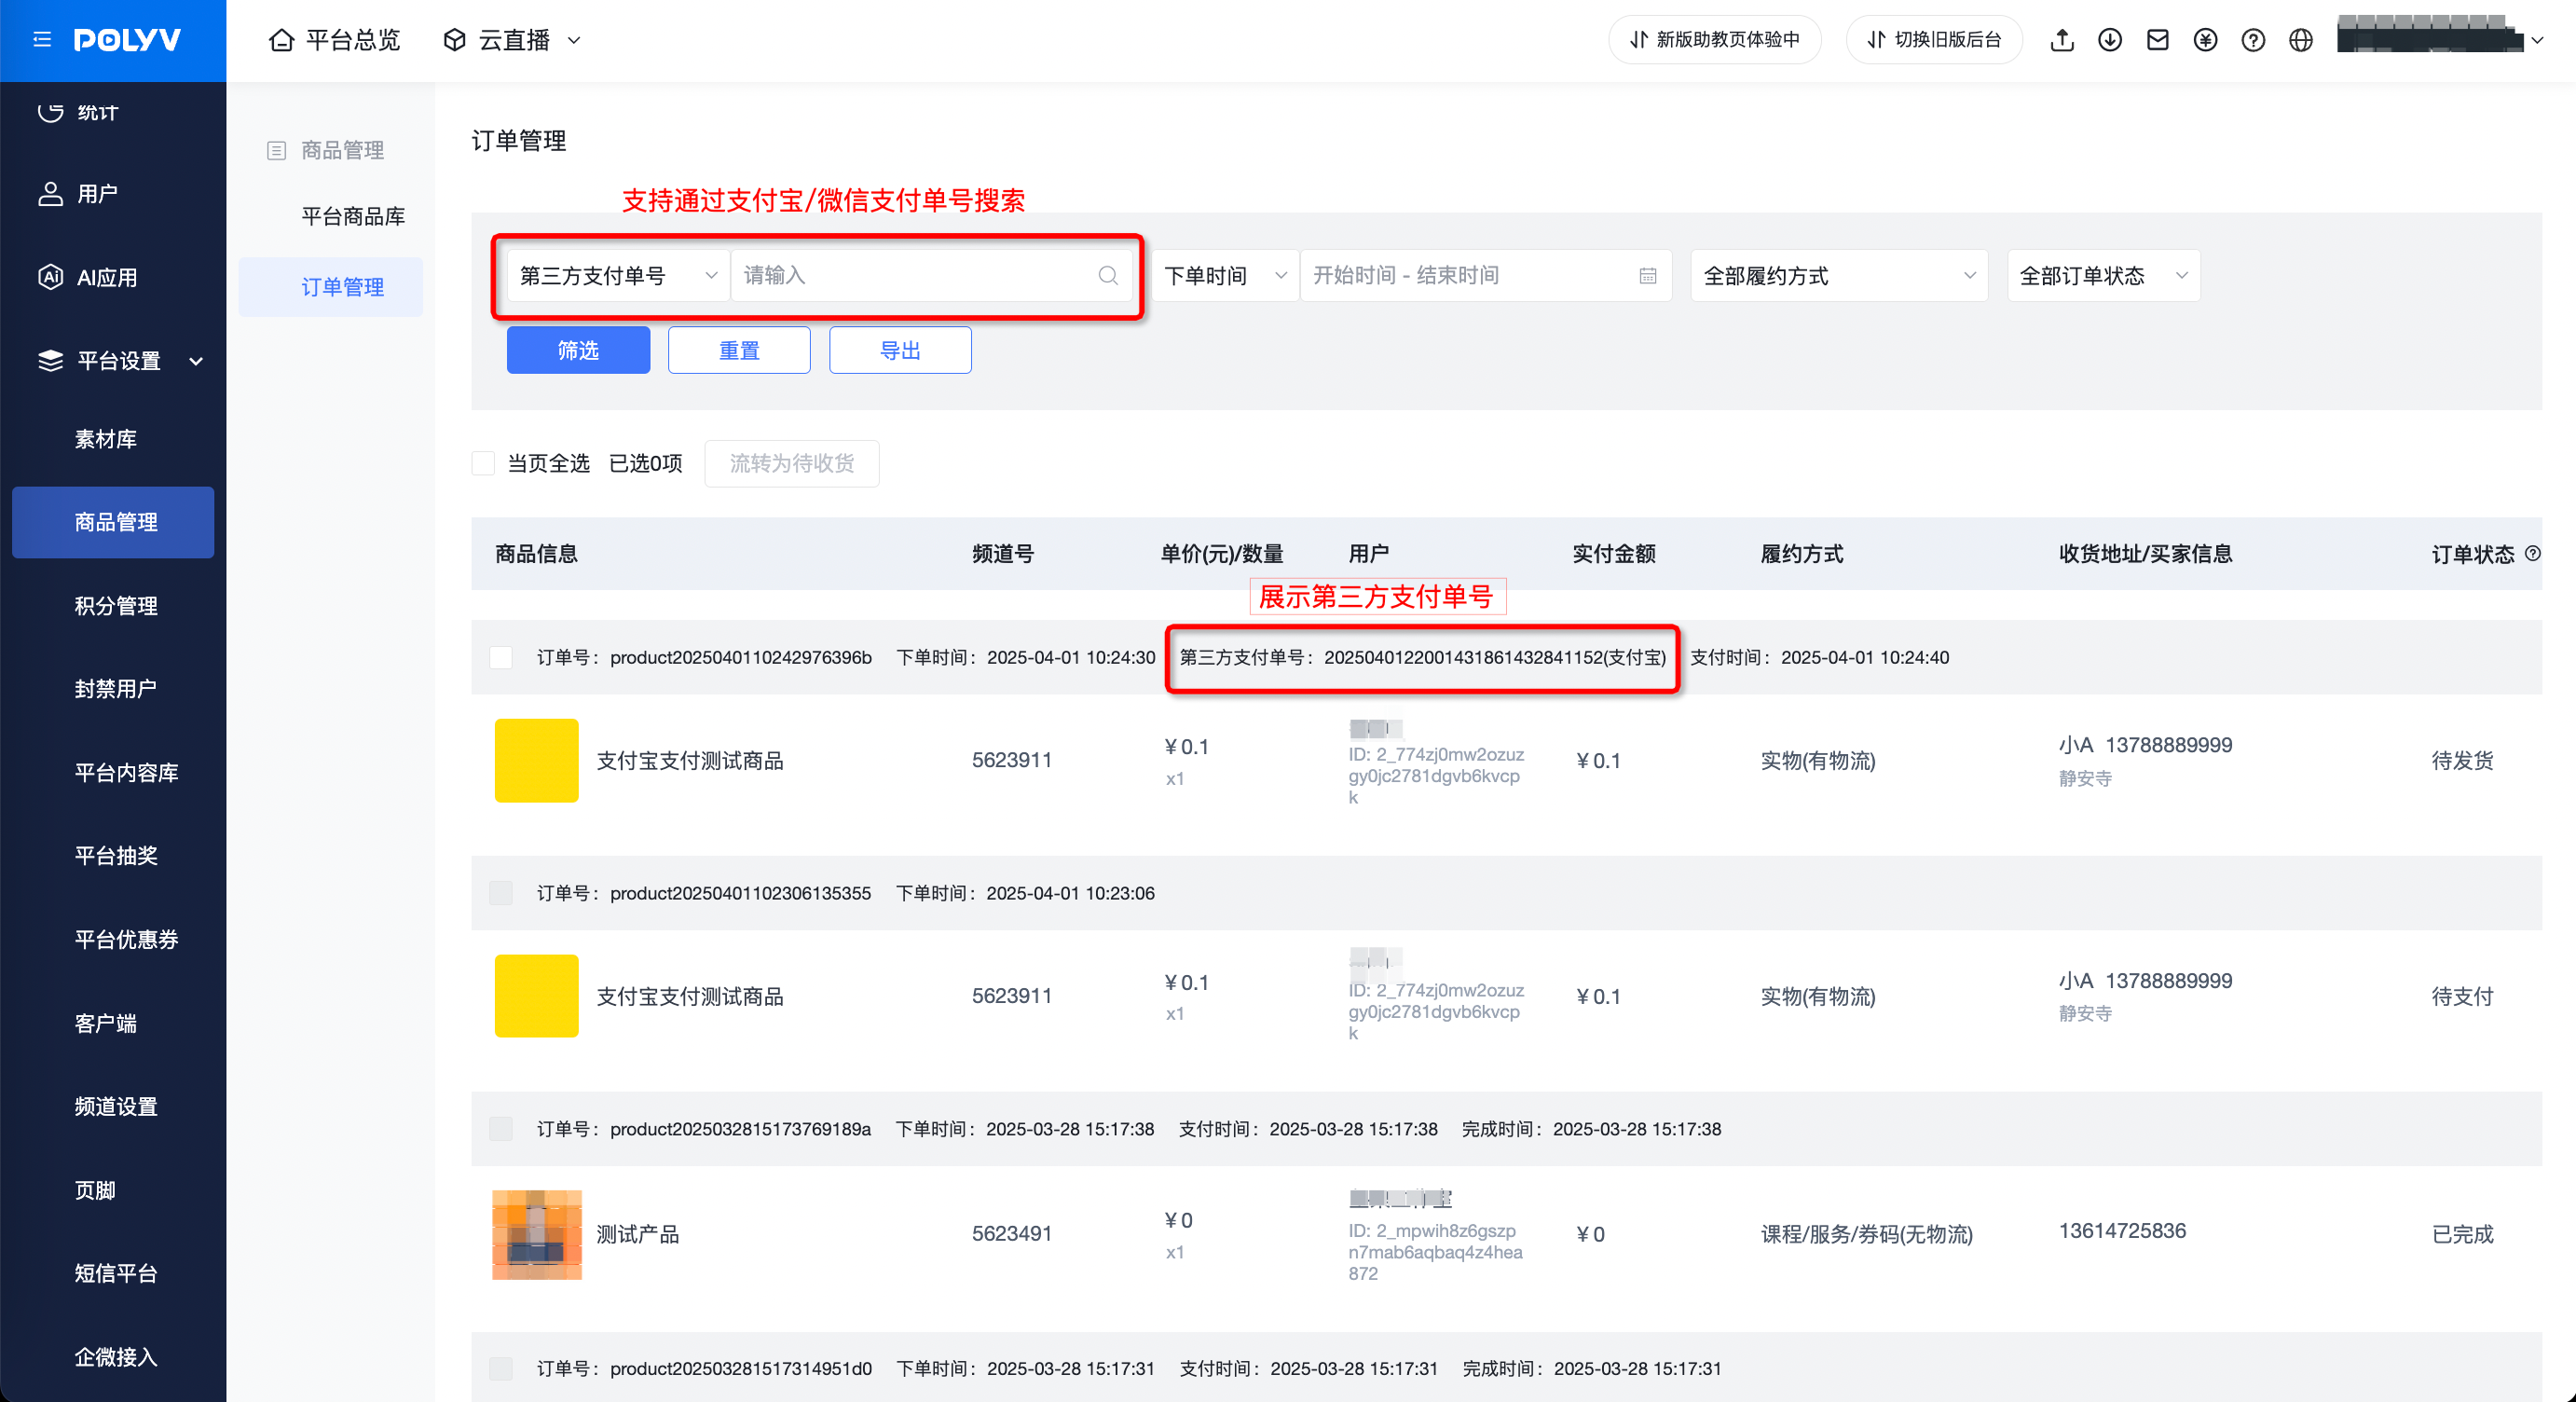The width and height of the screenshot is (2576, 1402).
Task: Click the blue 筛选 button
Action: (578, 350)
